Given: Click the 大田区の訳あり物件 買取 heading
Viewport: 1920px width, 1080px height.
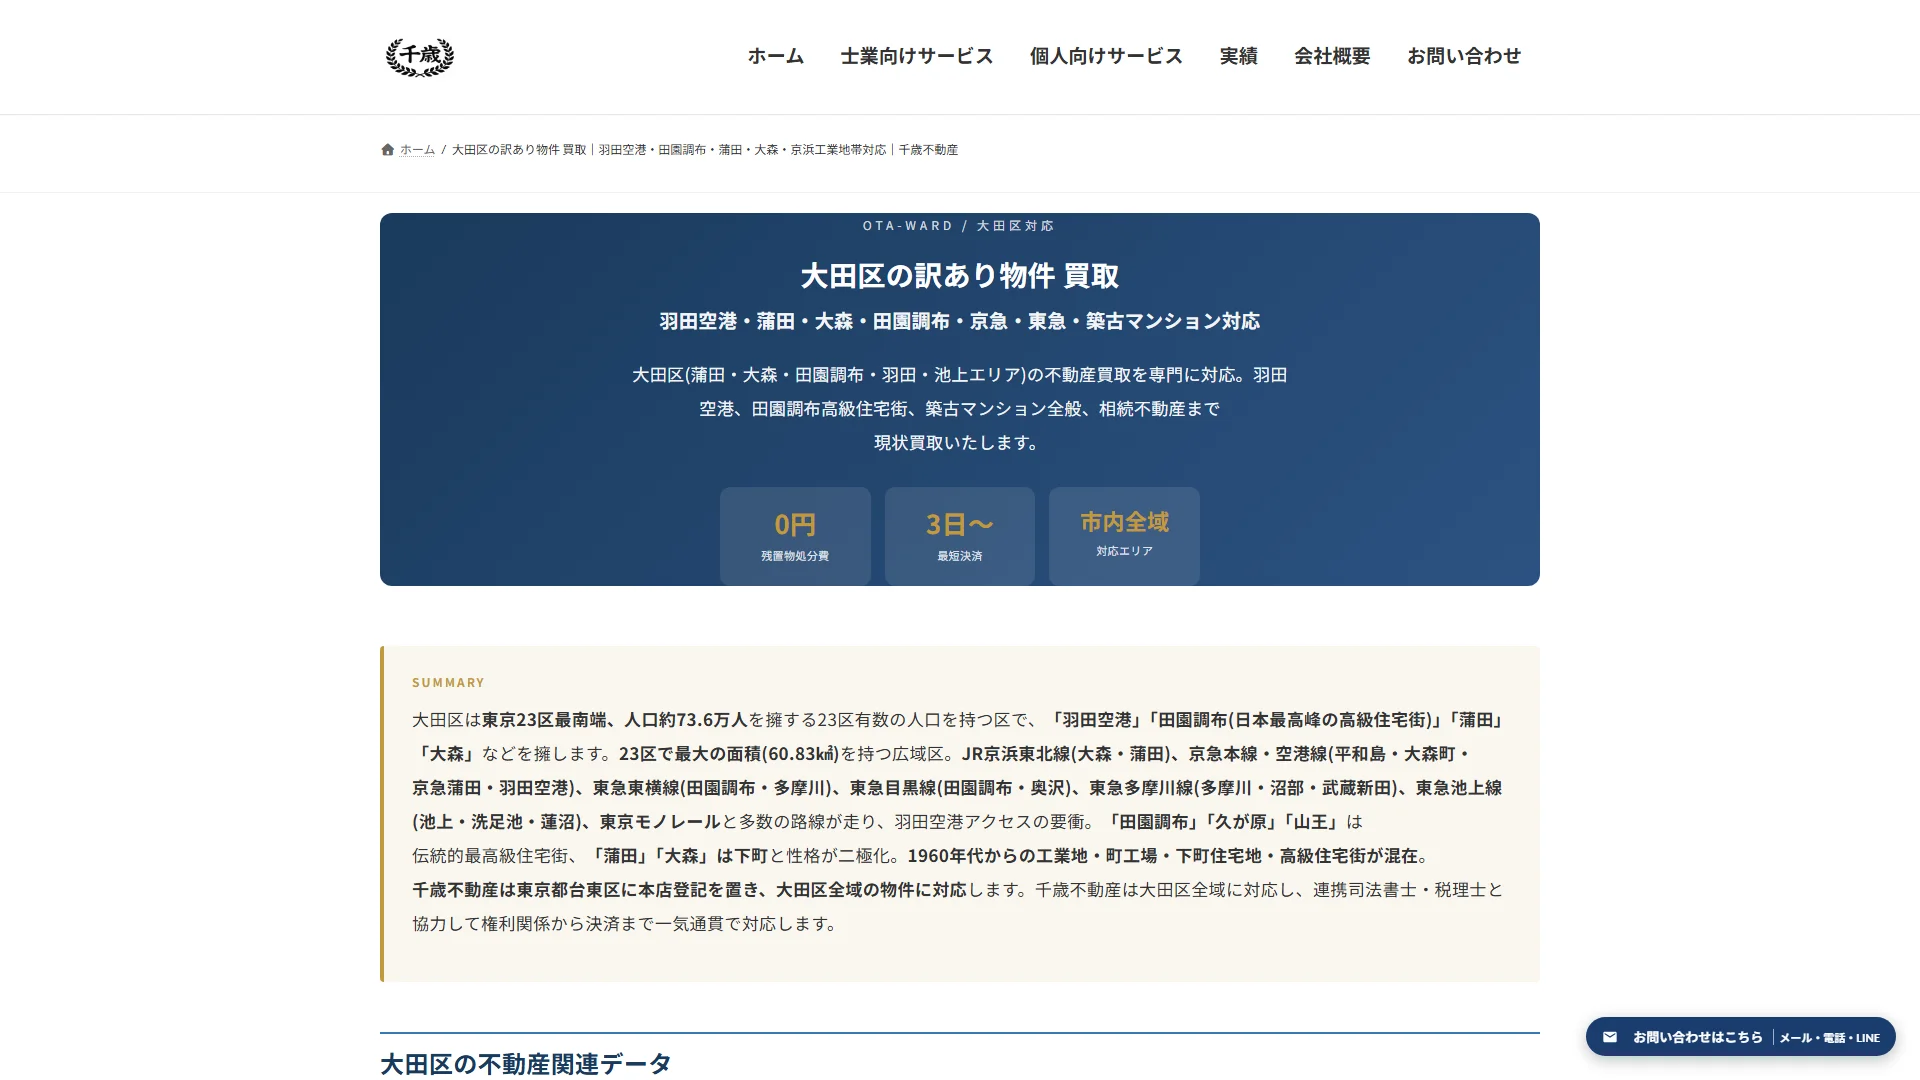Looking at the screenshot, I should coord(960,276).
